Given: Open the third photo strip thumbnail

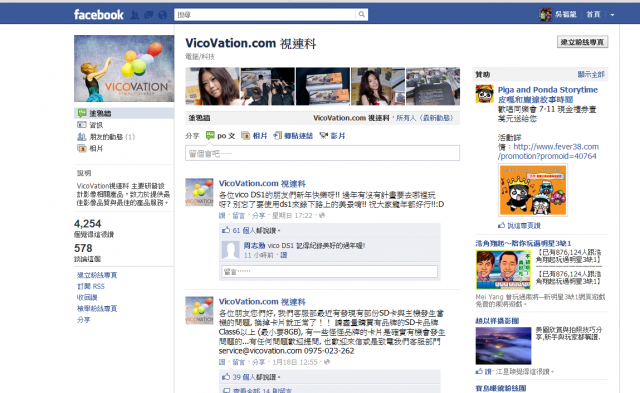Looking at the screenshot, I should 323,87.
